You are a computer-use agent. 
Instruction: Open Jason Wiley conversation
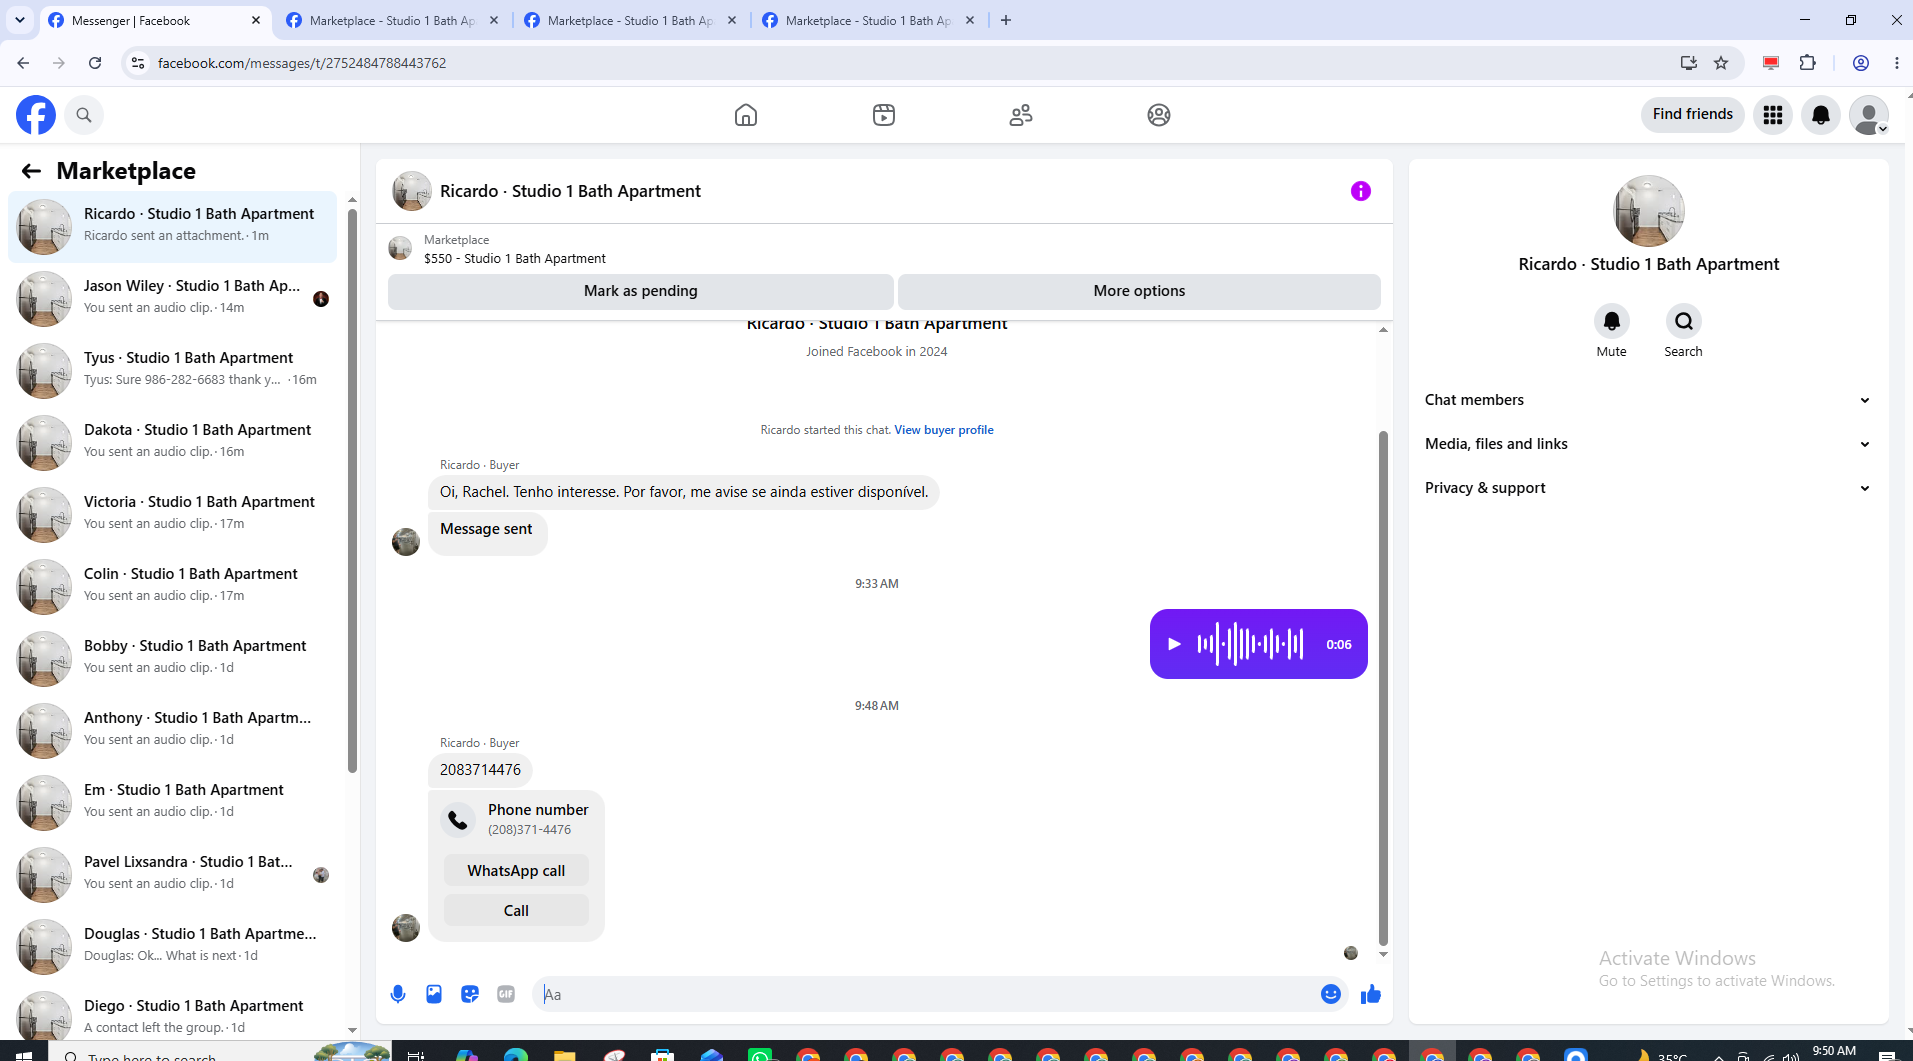click(172, 299)
